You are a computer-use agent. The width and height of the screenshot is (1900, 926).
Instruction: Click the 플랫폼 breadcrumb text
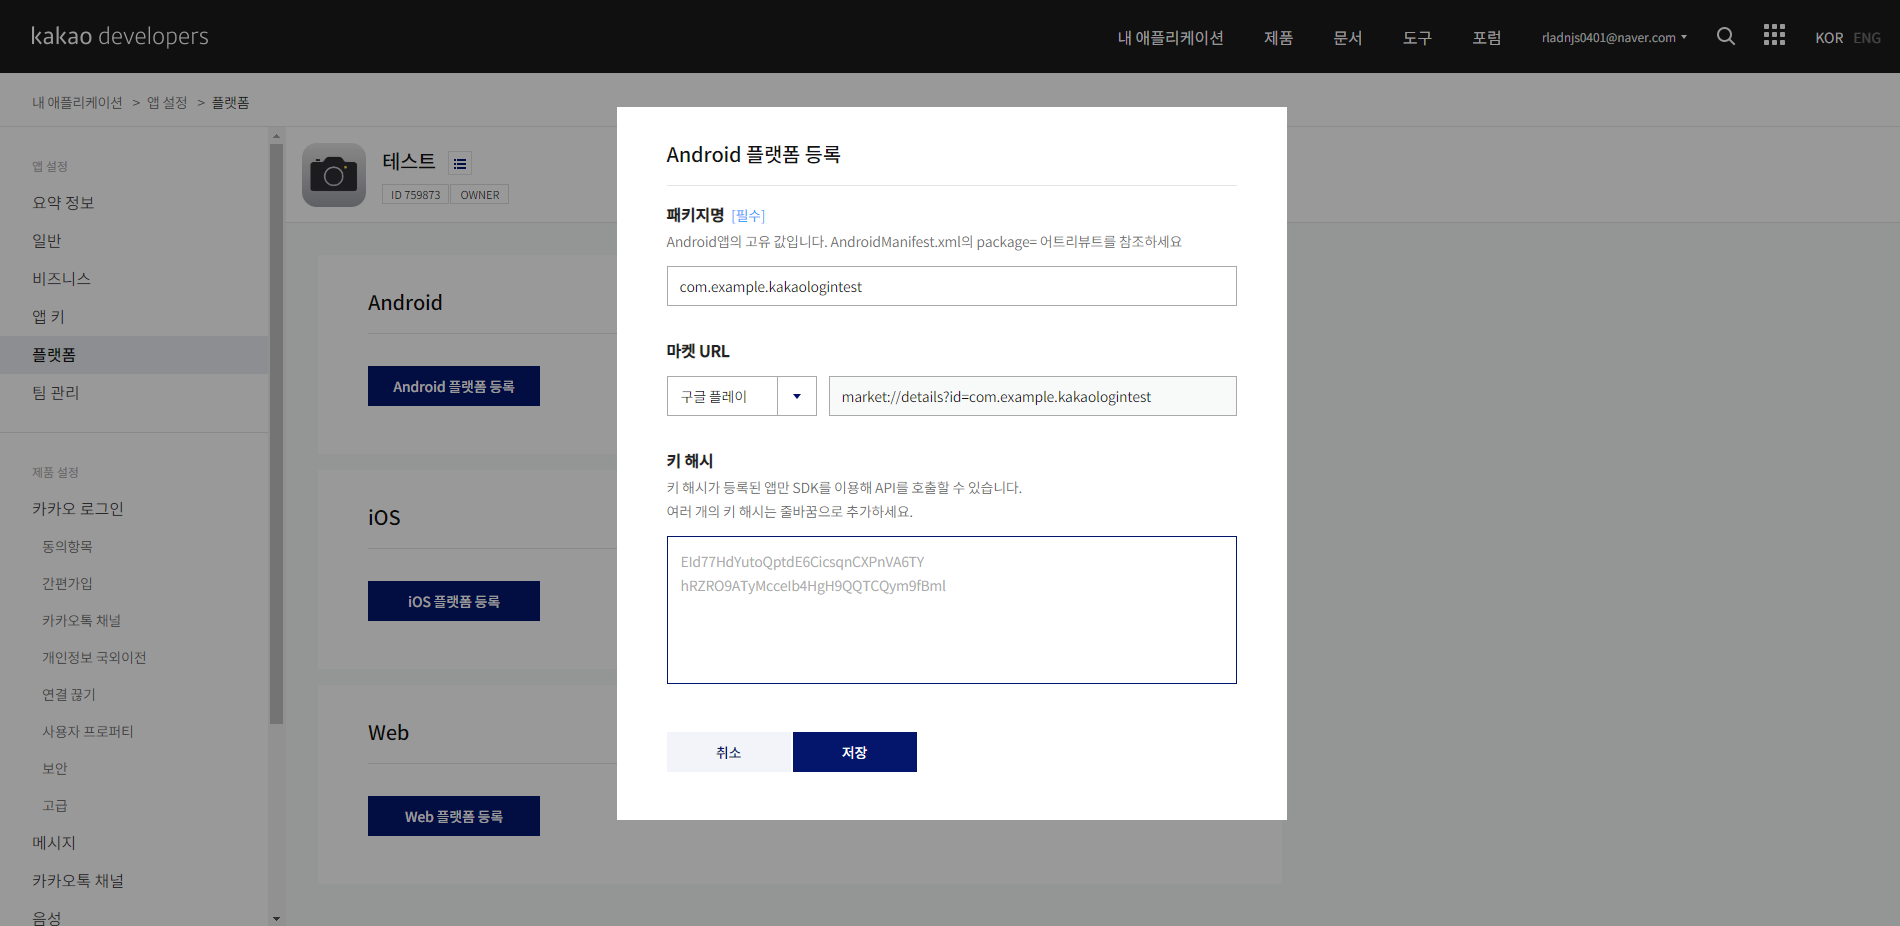coord(230,102)
